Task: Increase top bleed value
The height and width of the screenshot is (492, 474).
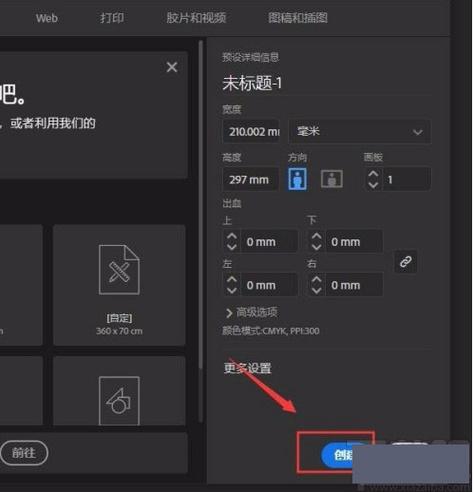Action: (x=232, y=236)
